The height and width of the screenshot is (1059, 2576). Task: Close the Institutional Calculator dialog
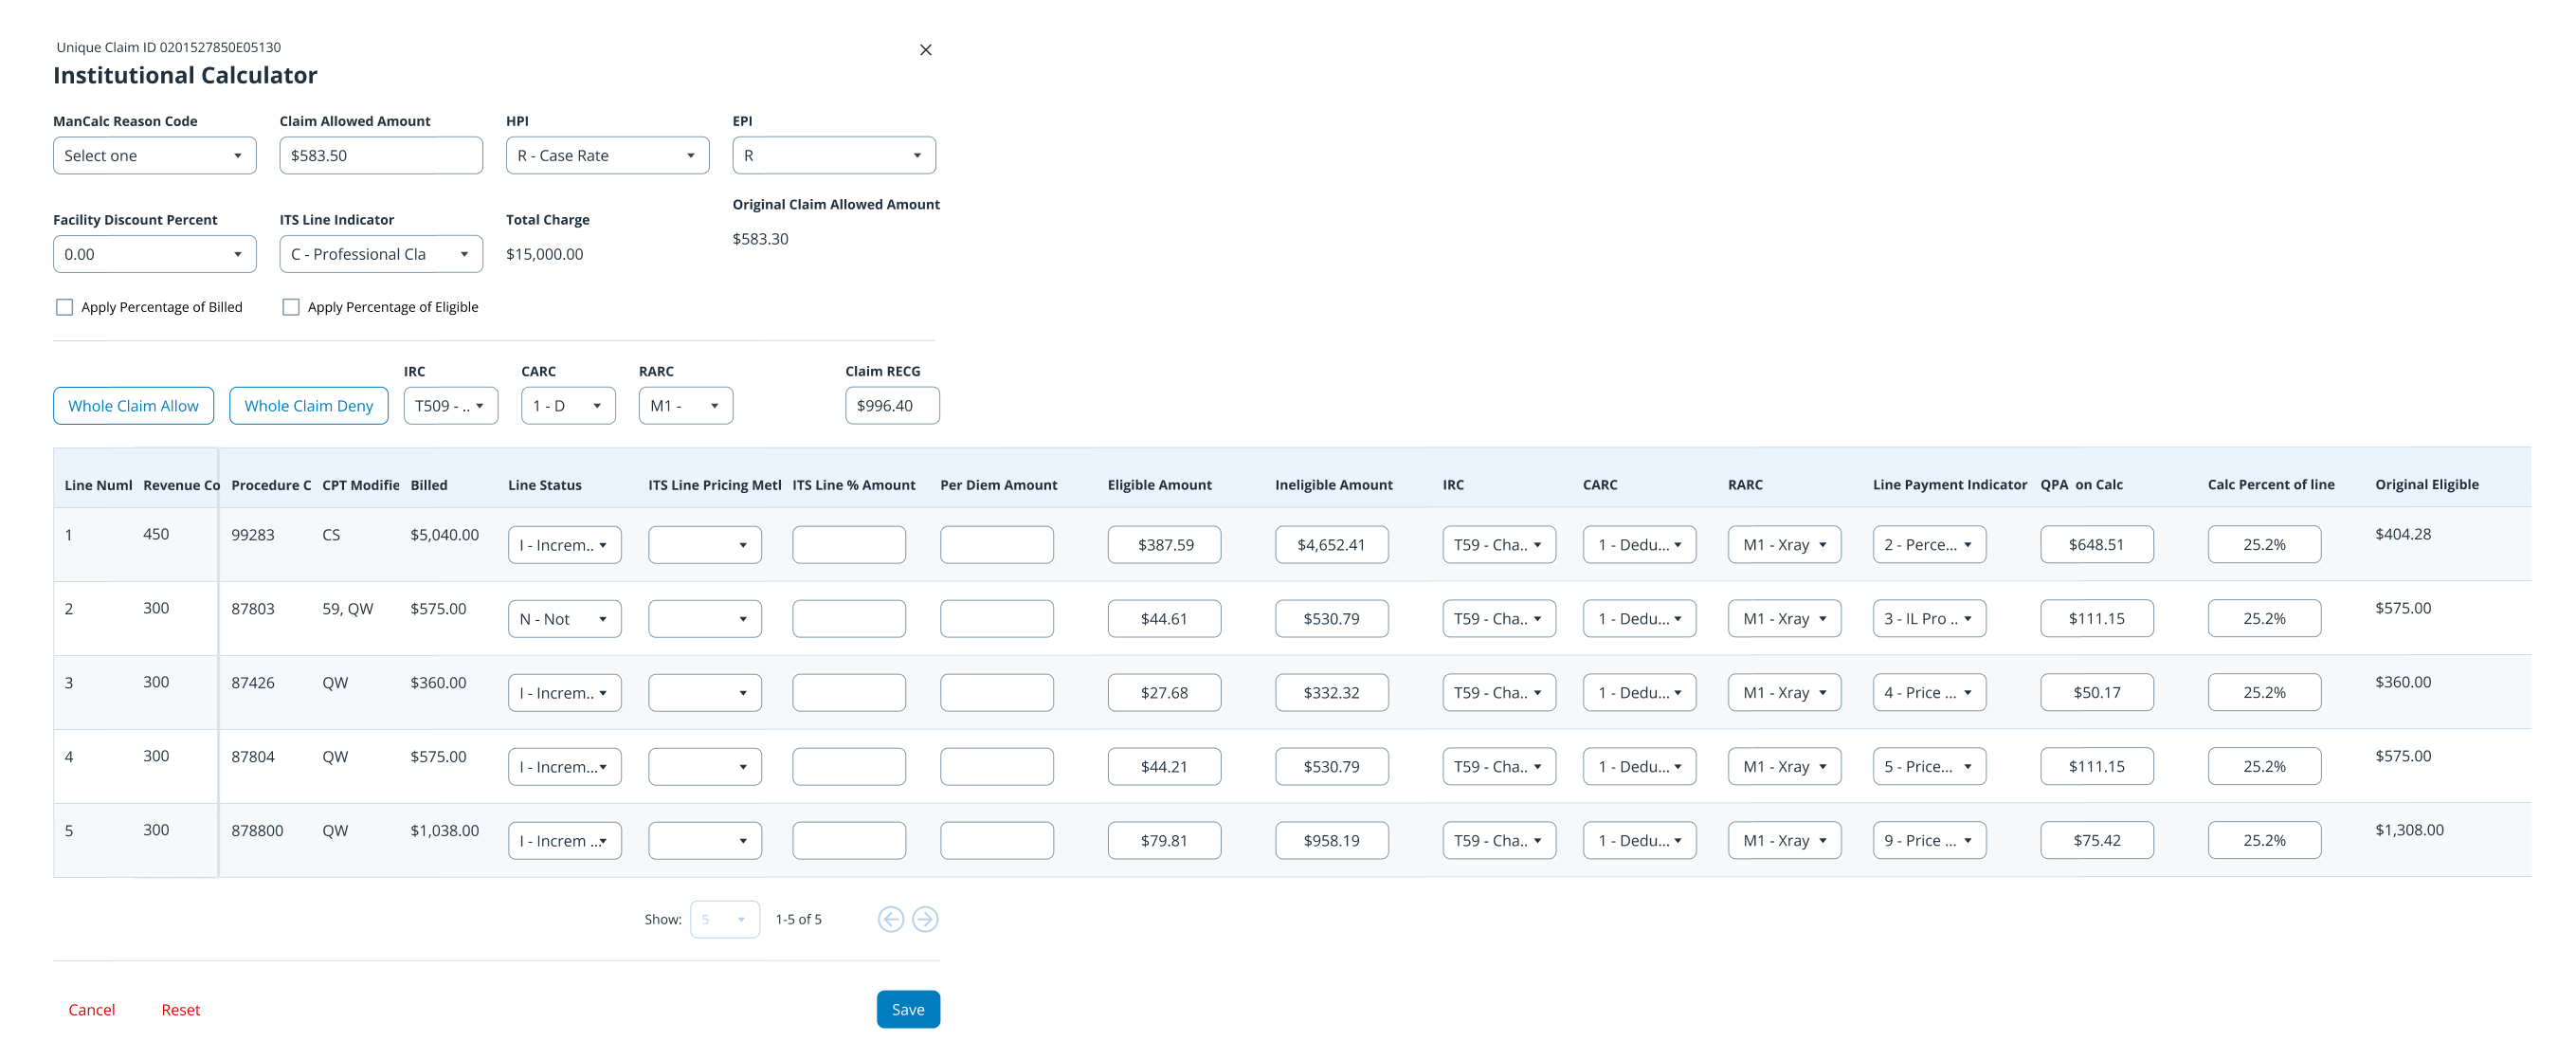point(925,50)
